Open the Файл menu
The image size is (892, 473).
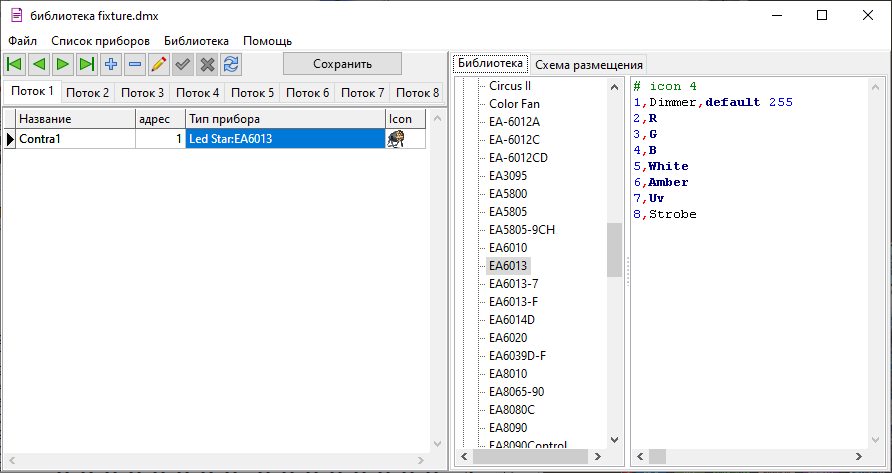pos(22,41)
